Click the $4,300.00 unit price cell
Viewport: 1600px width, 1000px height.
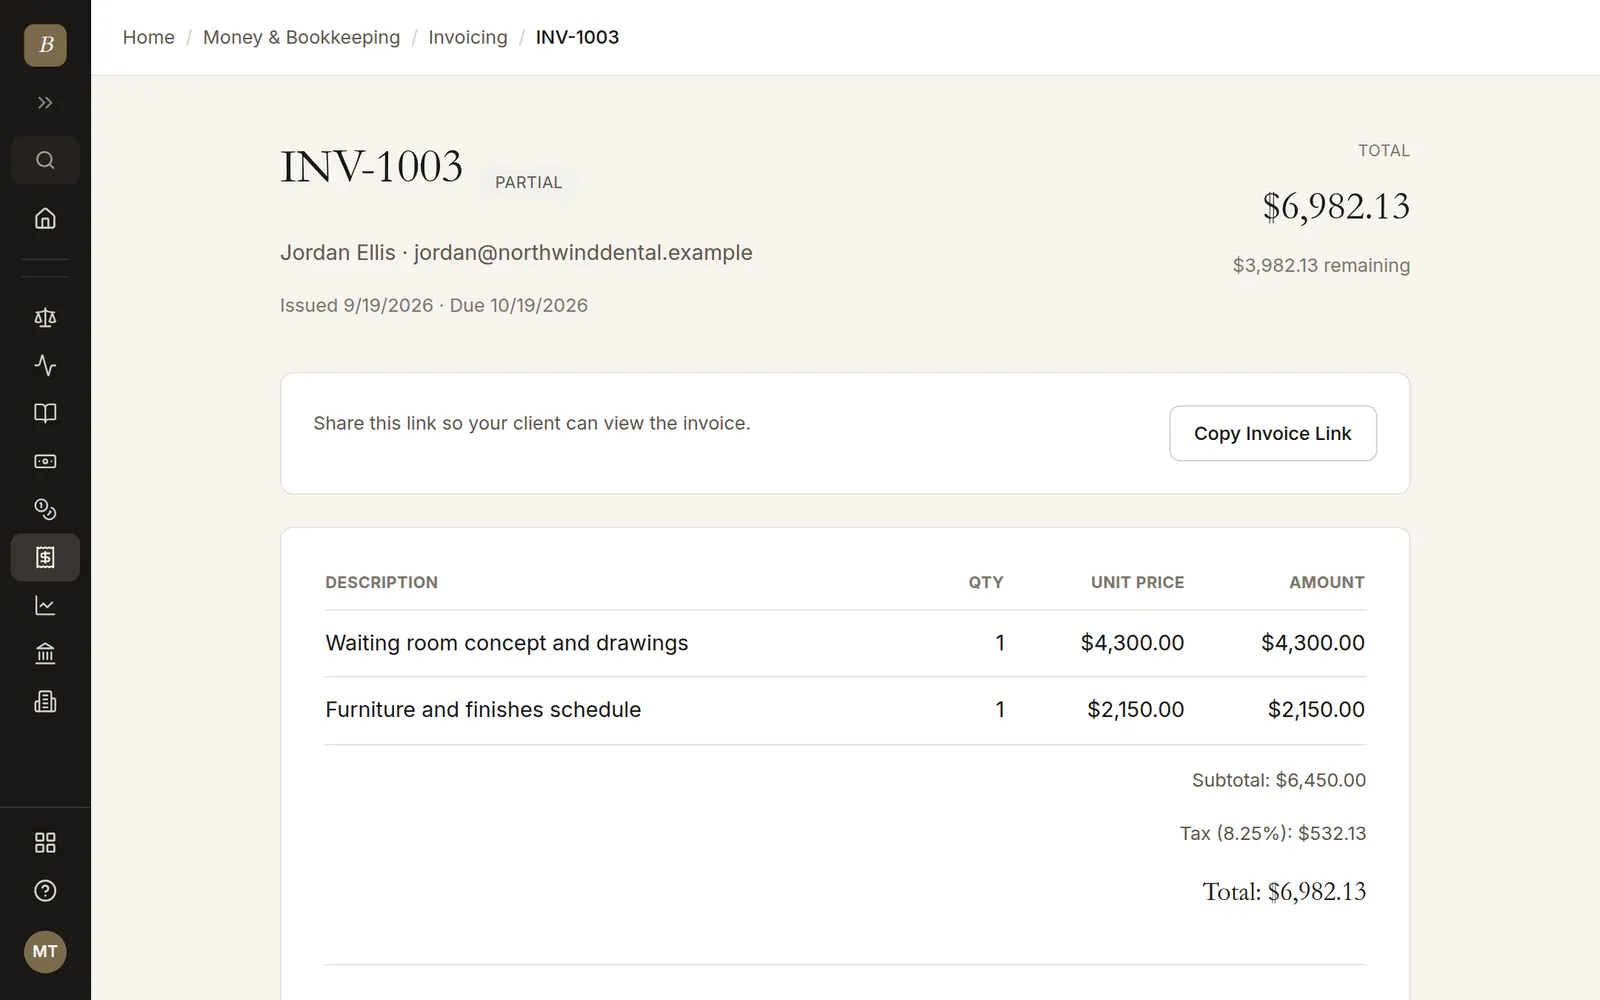click(1132, 643)
